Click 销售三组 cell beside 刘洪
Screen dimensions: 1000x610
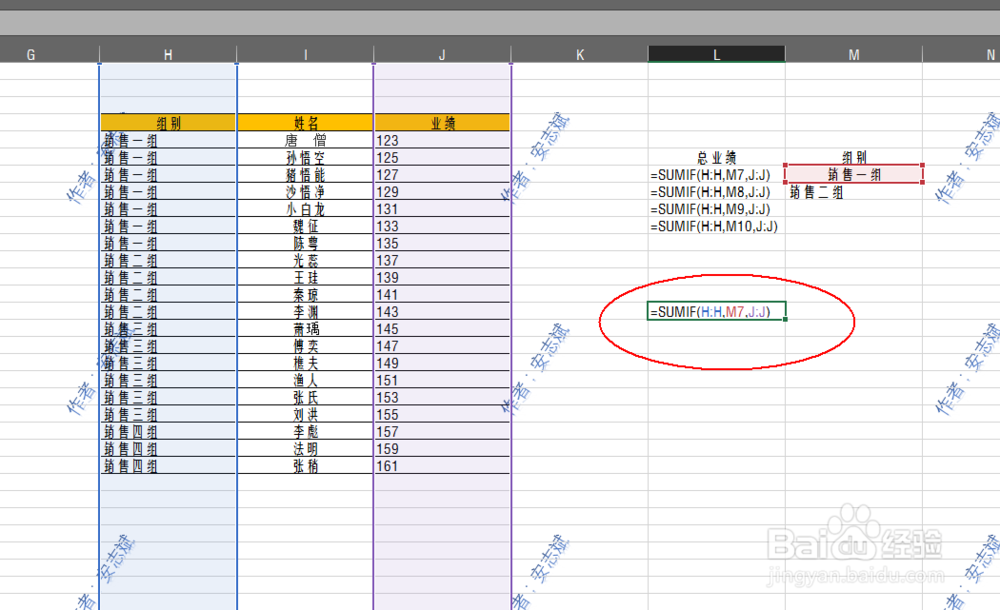click(x=168, y=415)
